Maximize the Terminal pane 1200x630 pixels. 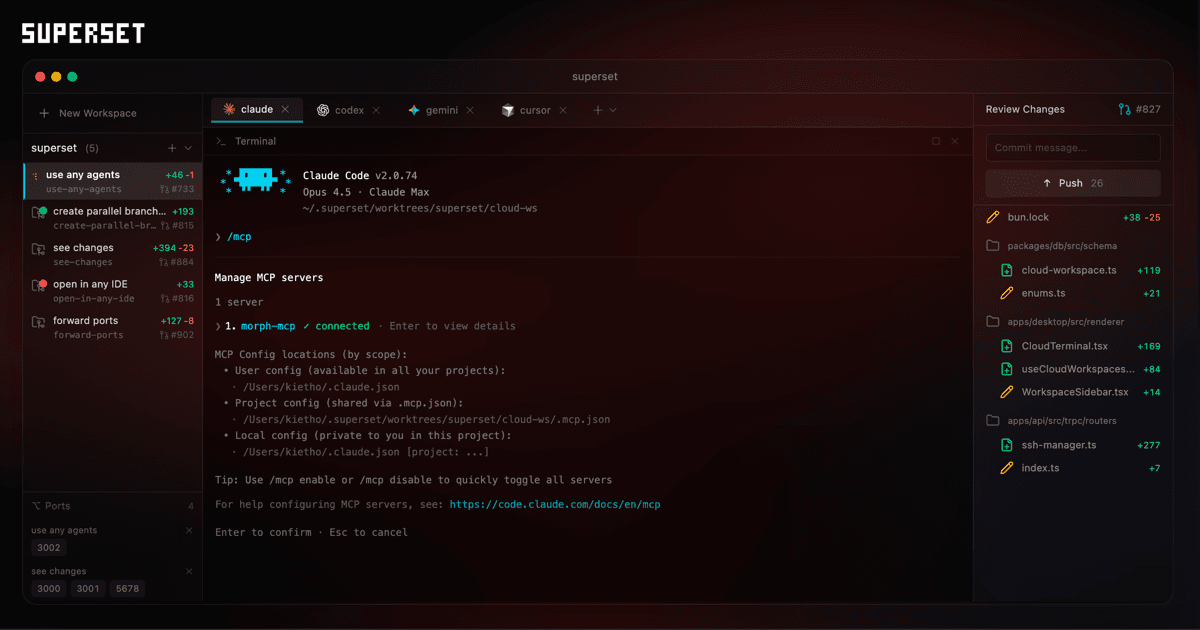point(936,141)
